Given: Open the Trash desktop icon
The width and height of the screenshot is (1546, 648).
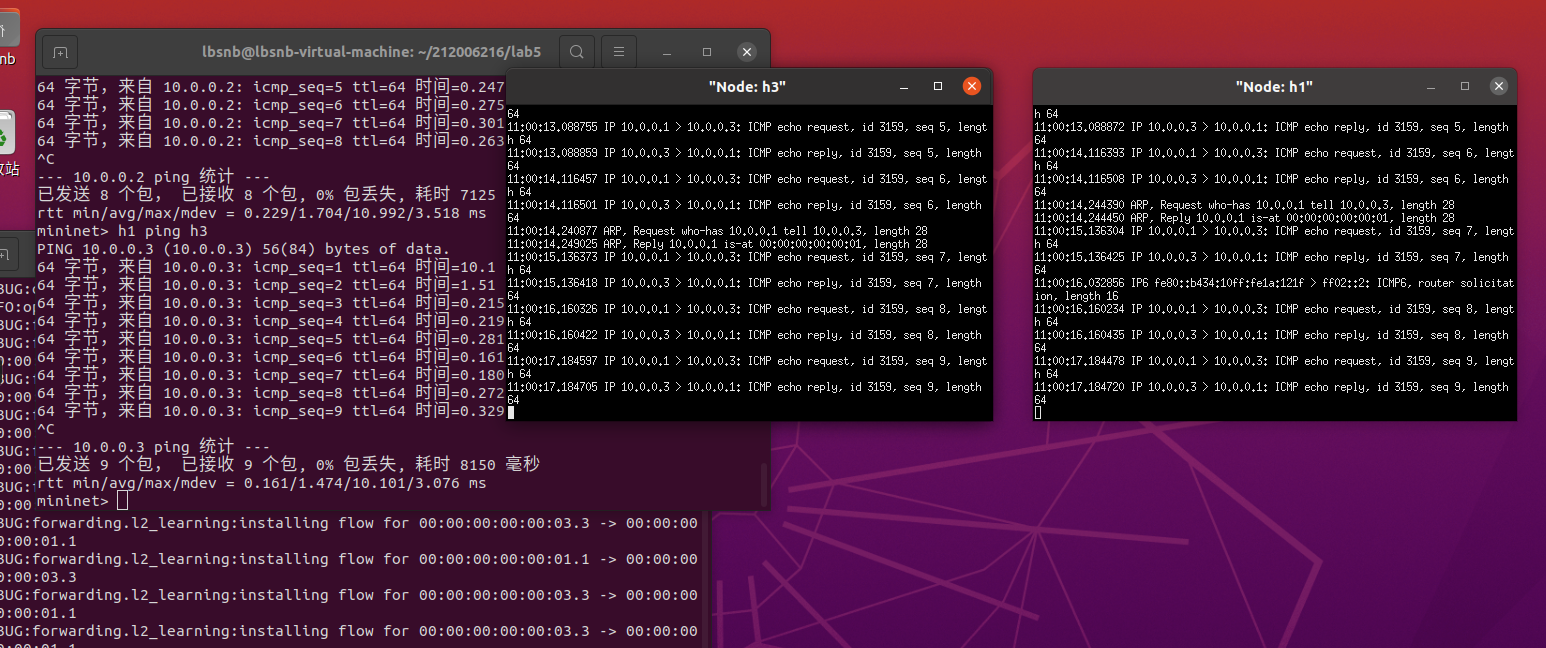Looking at the screenshot, I should click(x=6, y=133).
